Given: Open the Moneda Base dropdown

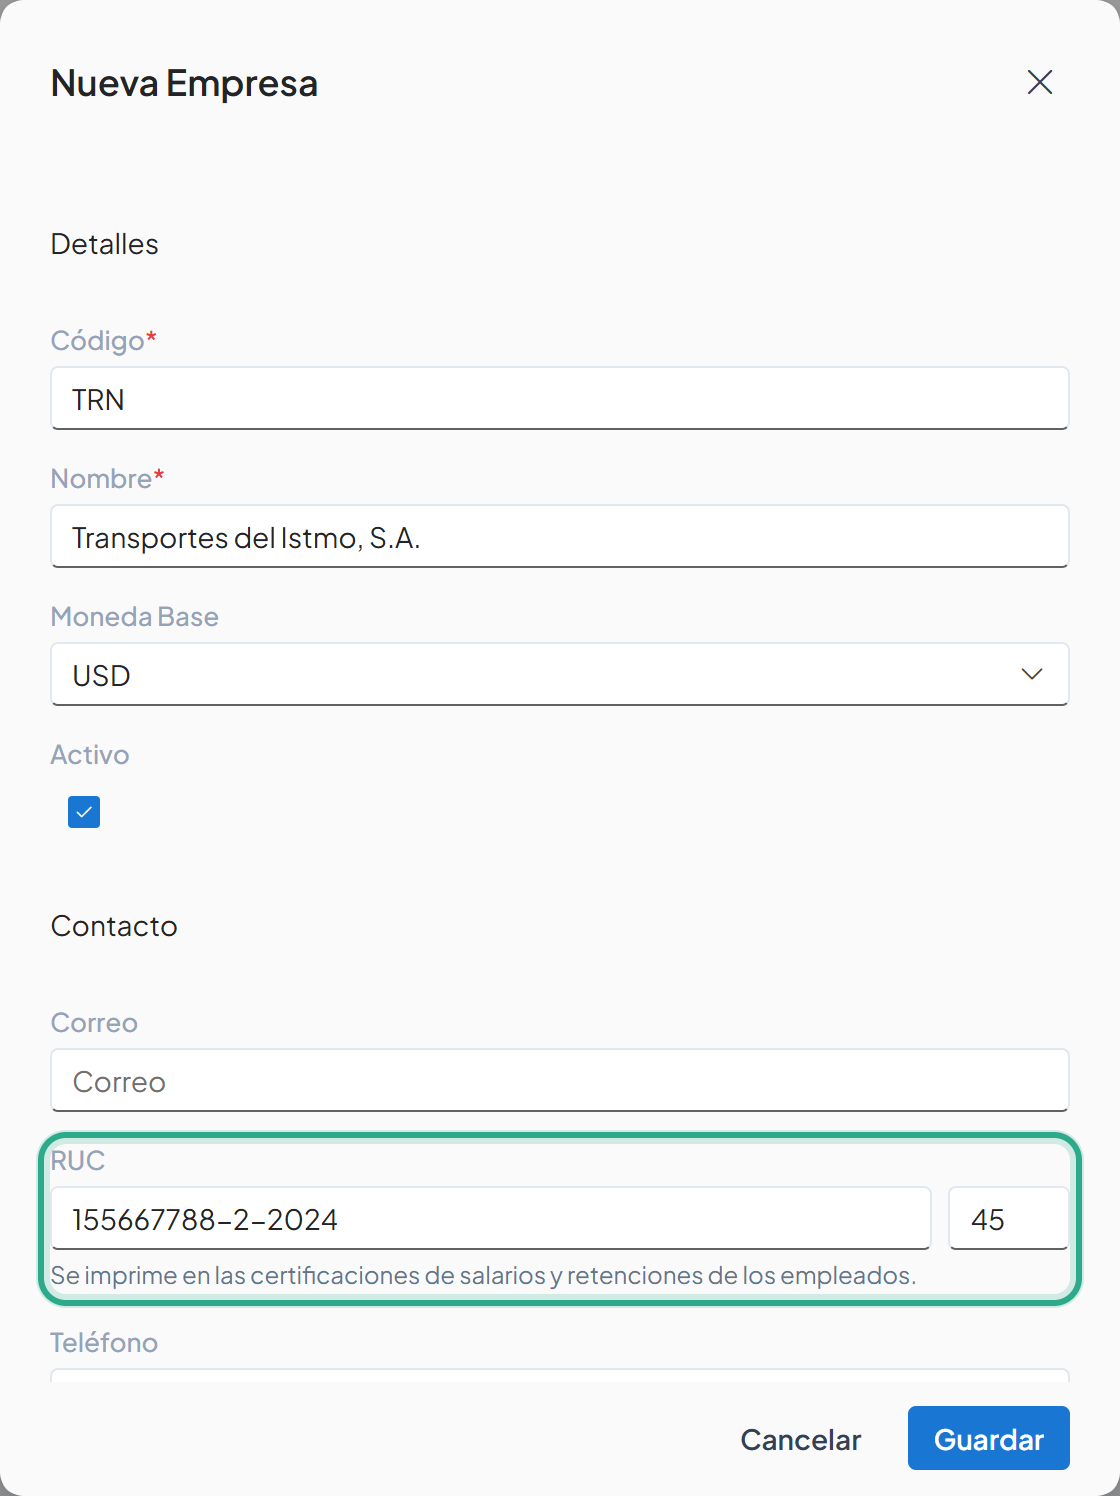Looking at the screenshot, I should [560, 674].
